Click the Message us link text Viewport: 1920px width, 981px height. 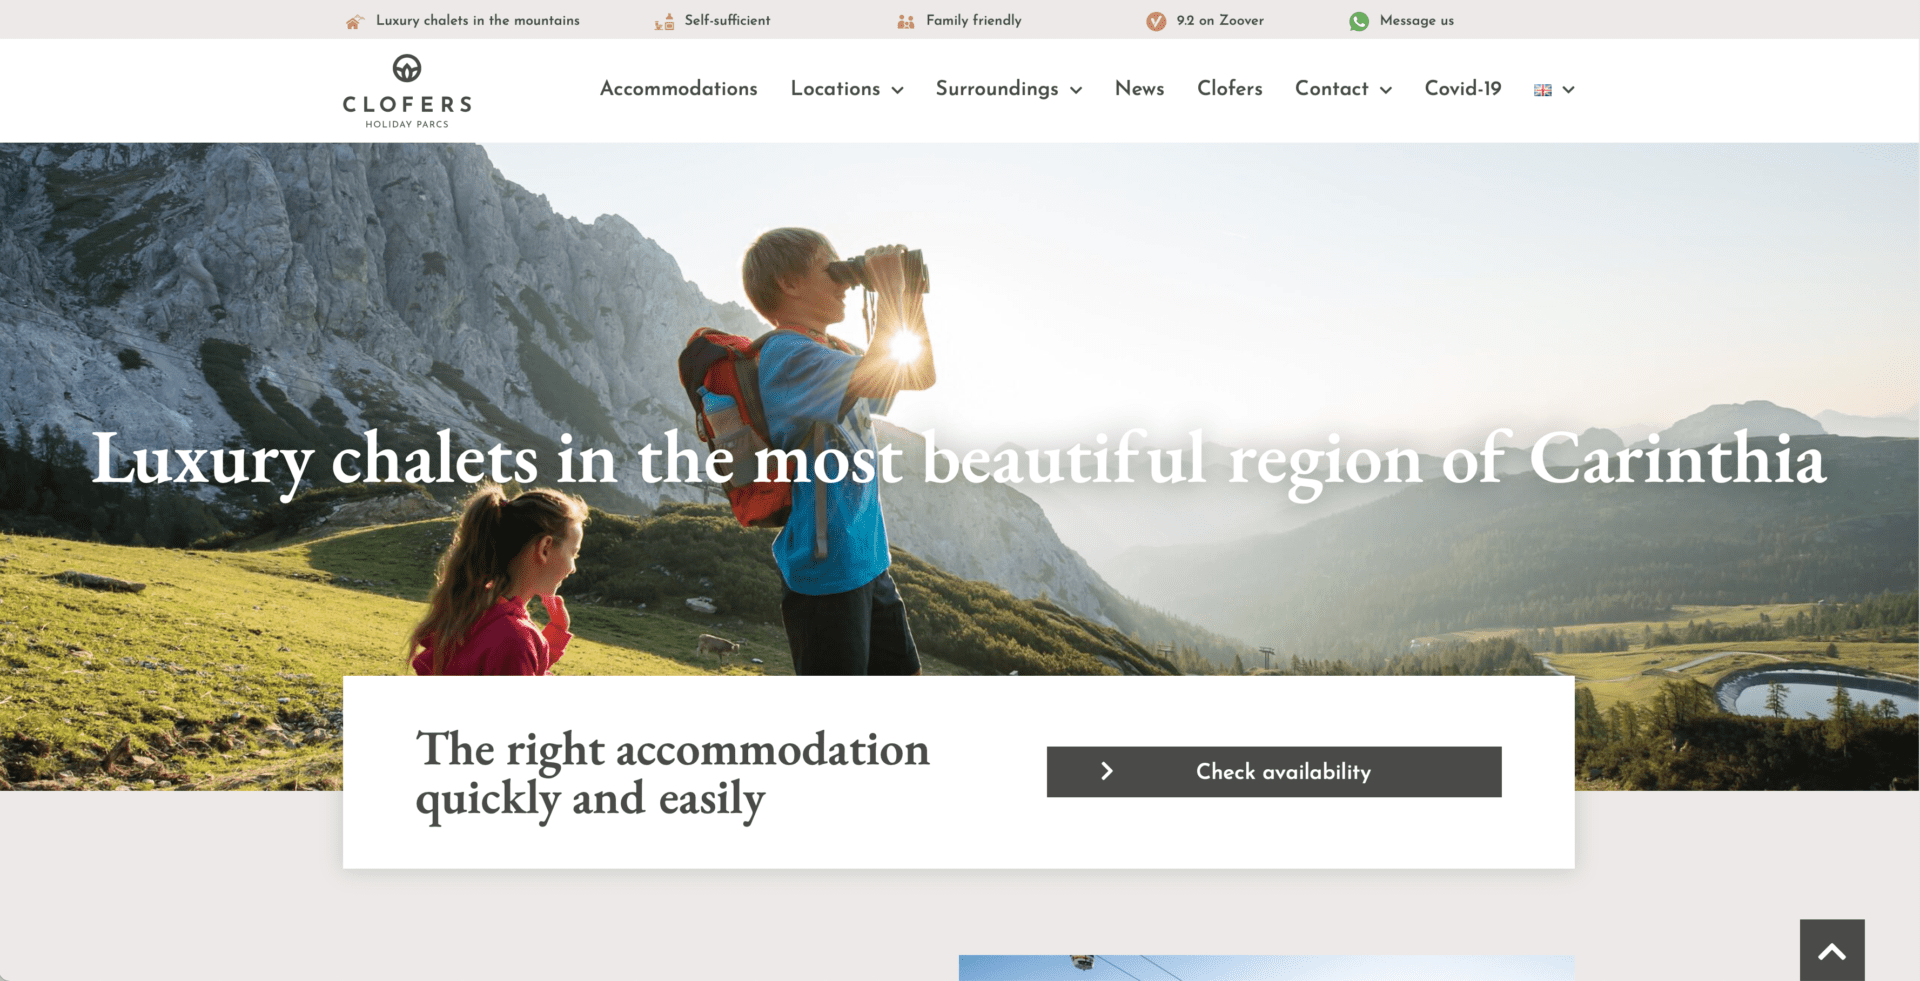(1417, 21)
